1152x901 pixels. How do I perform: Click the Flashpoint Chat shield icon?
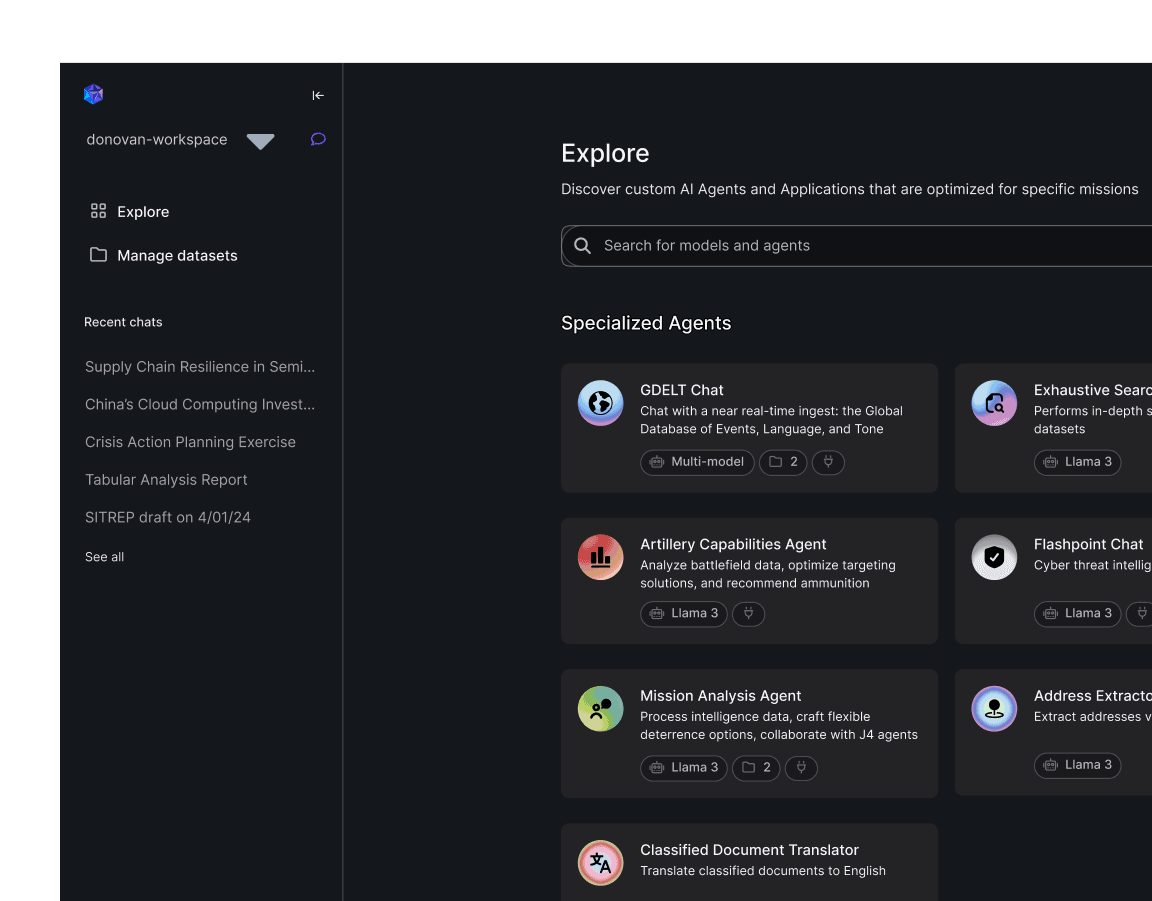(993, 557)
